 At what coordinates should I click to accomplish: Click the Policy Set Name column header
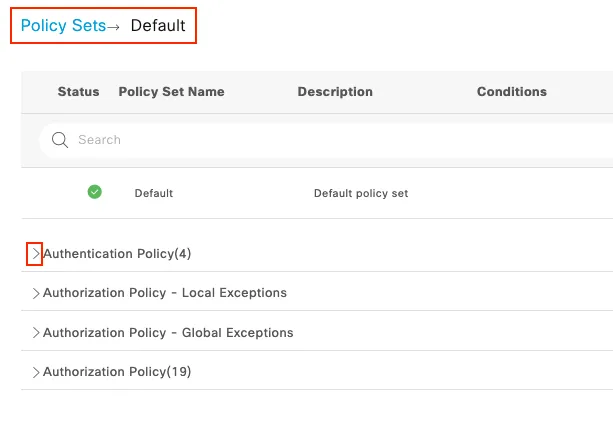tap(172, 92)
